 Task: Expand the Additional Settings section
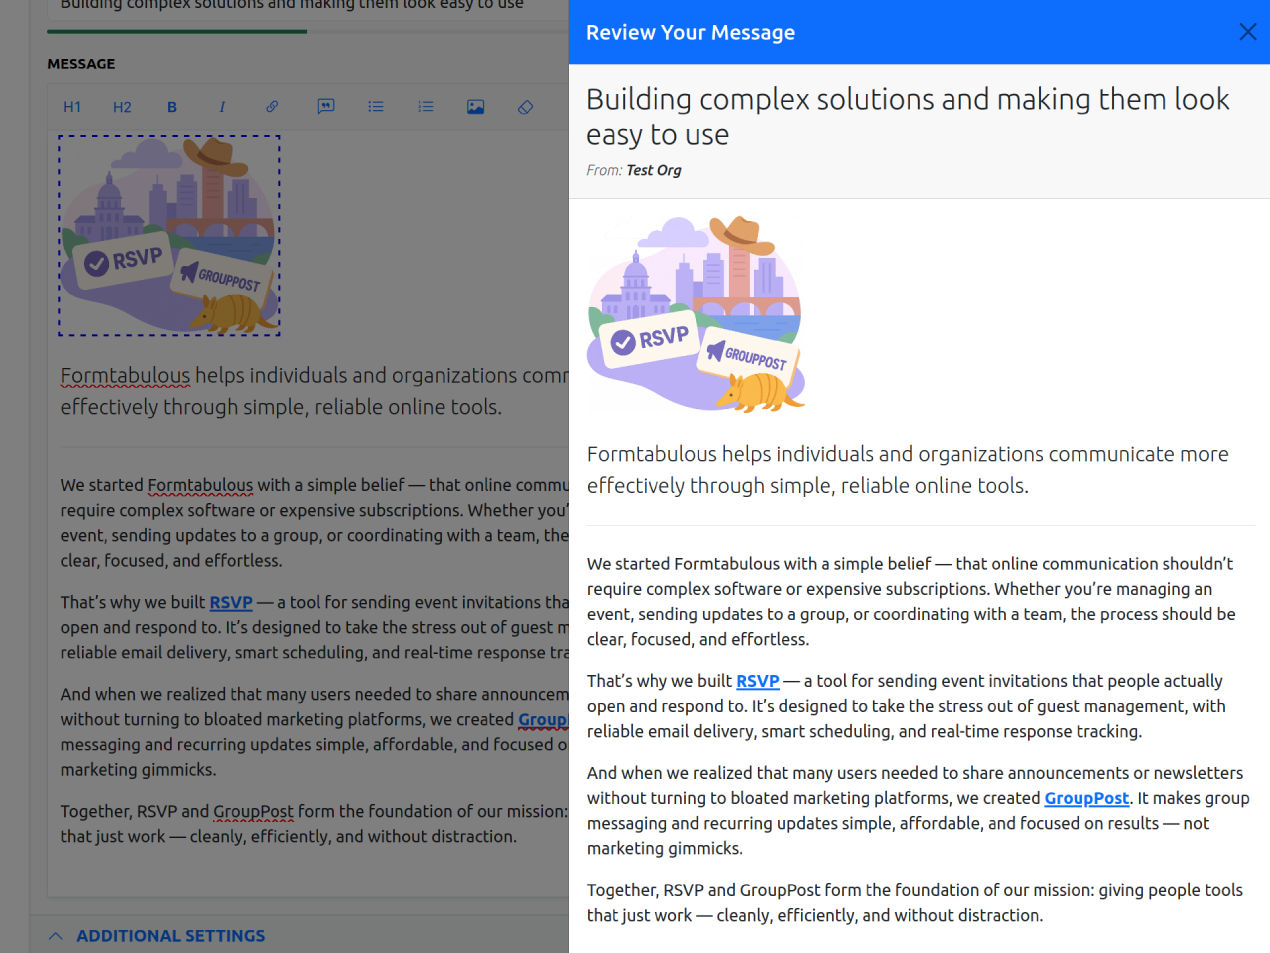pos(157,936)
